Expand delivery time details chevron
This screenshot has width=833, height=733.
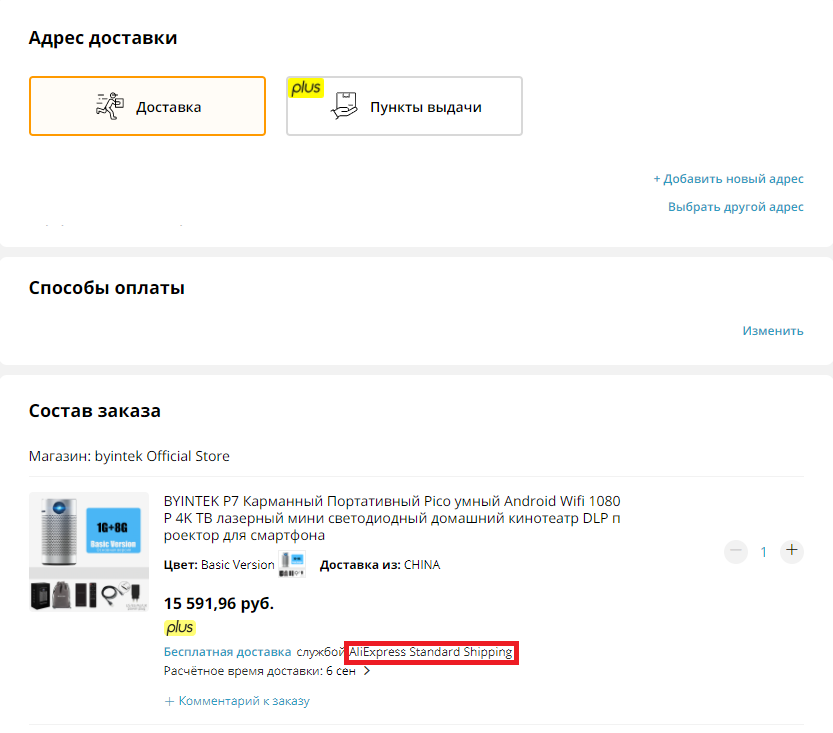(x=367, y=671)
